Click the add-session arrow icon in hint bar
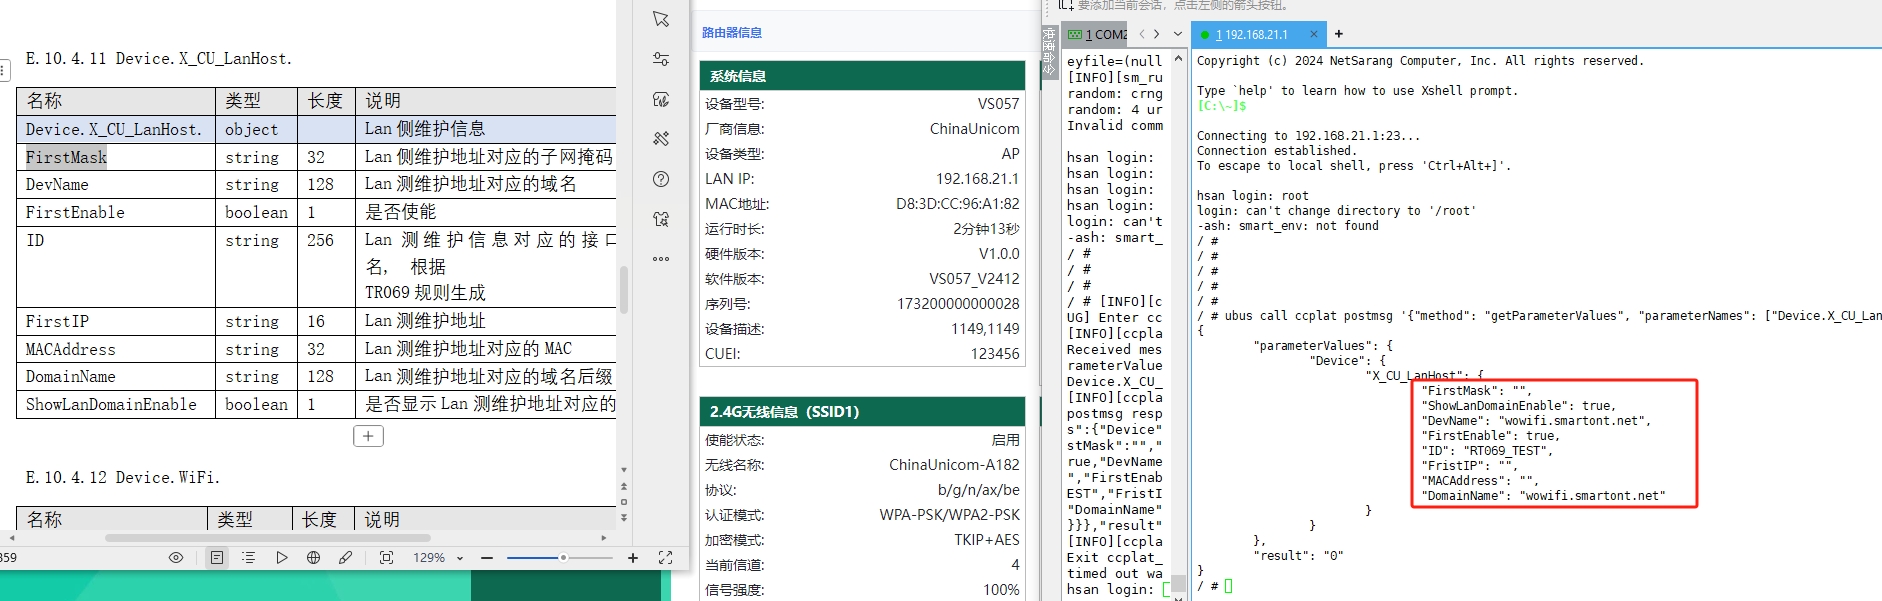The image size is (1882, 601). tap(1066, 6)
